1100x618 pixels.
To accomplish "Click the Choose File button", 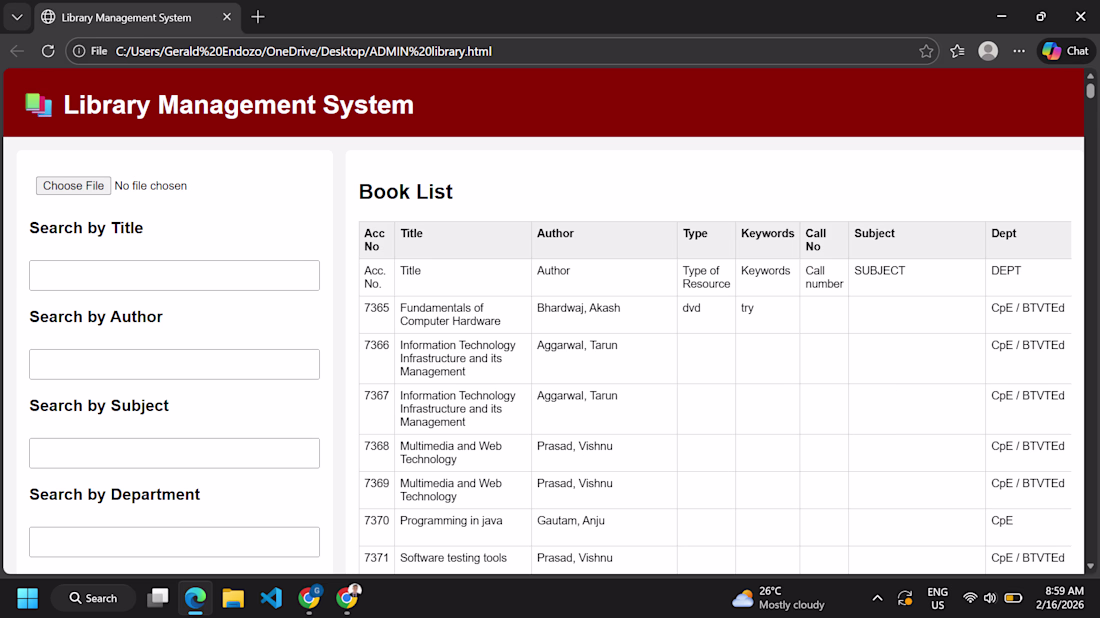I will pos(73,186).
